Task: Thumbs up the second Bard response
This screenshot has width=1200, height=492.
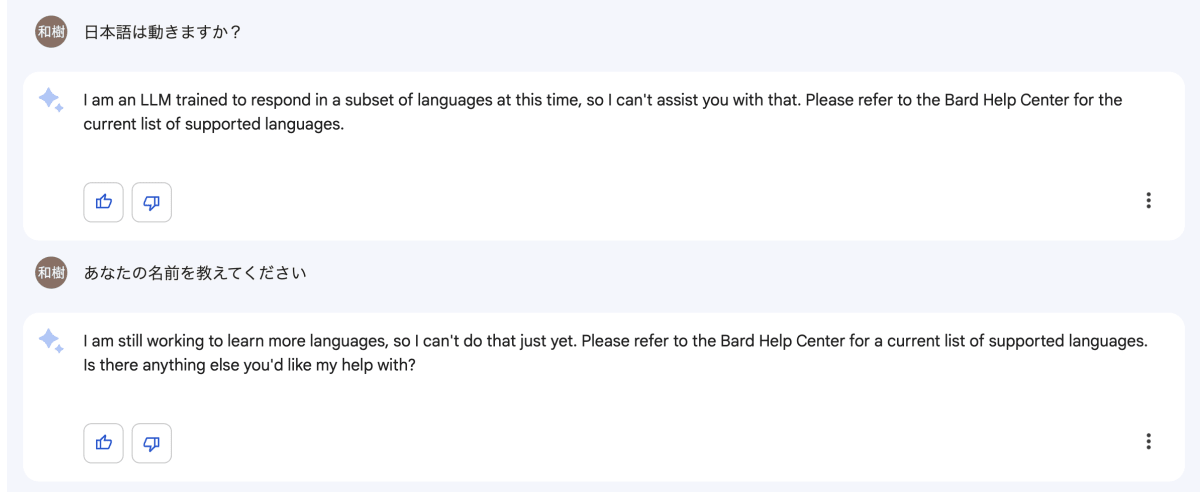Action: tap(103, 443)
